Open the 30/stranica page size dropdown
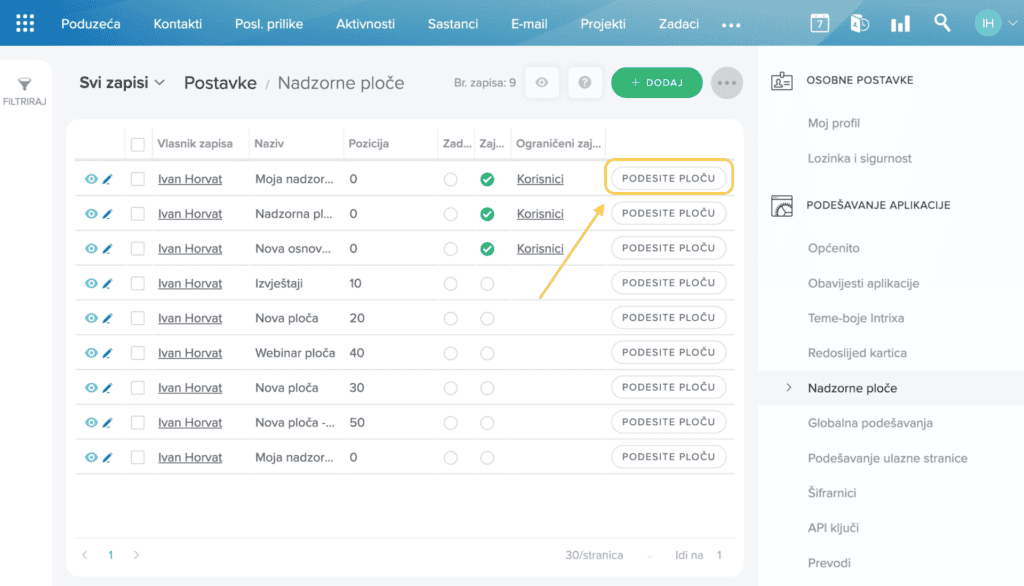1024x586 pixels. point(608,555)
